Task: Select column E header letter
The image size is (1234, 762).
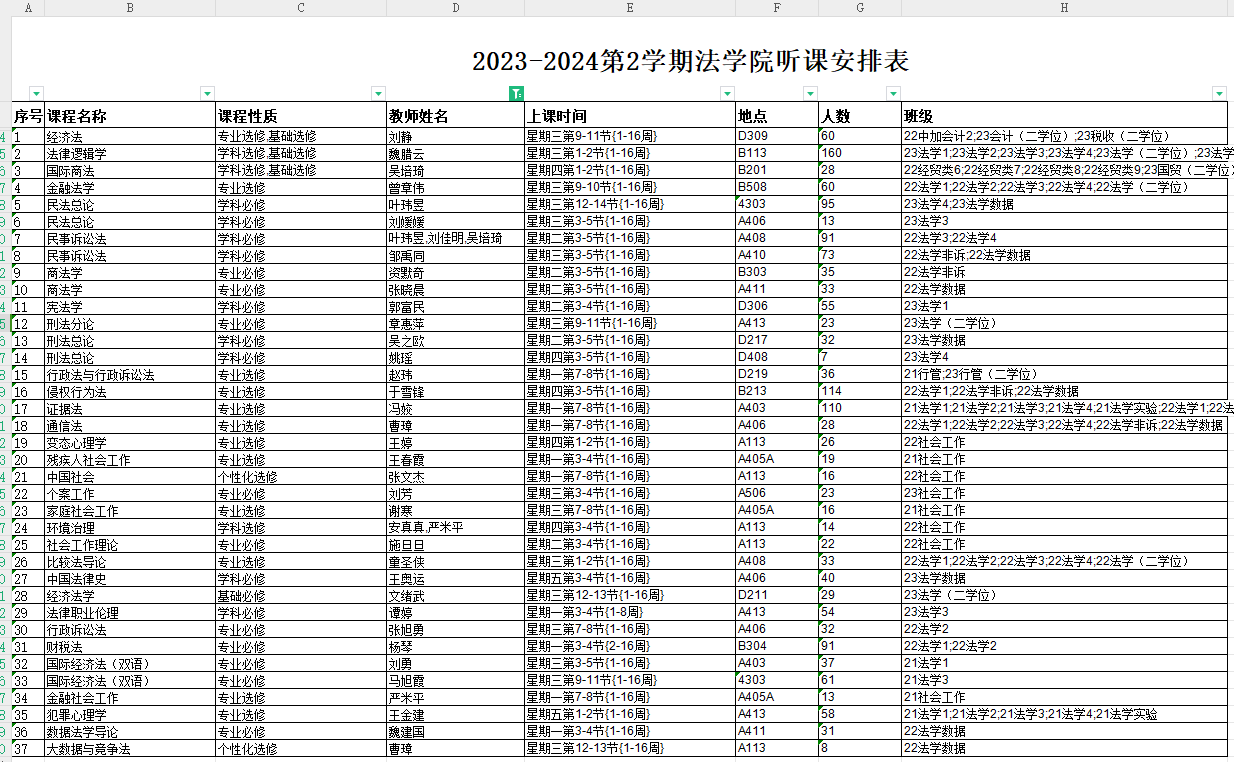Action: [629, 7]
